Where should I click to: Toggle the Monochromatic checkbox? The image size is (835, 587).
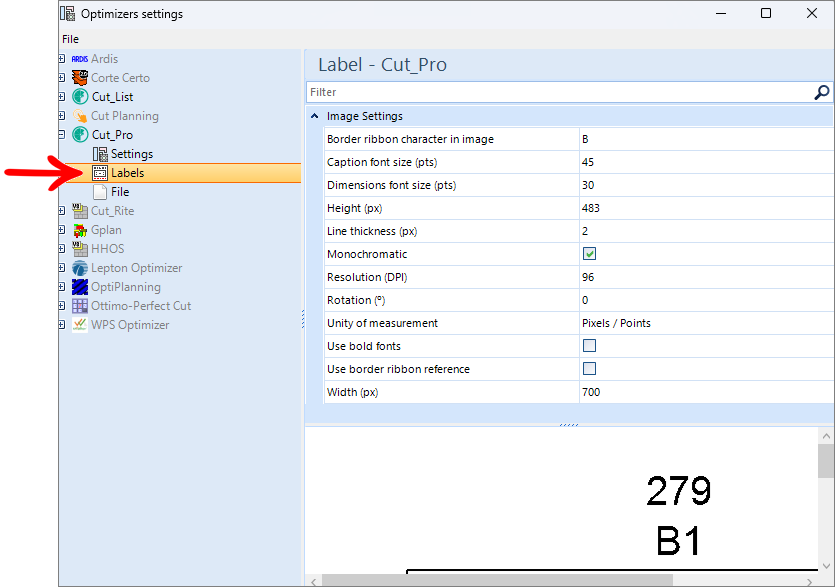589,254
